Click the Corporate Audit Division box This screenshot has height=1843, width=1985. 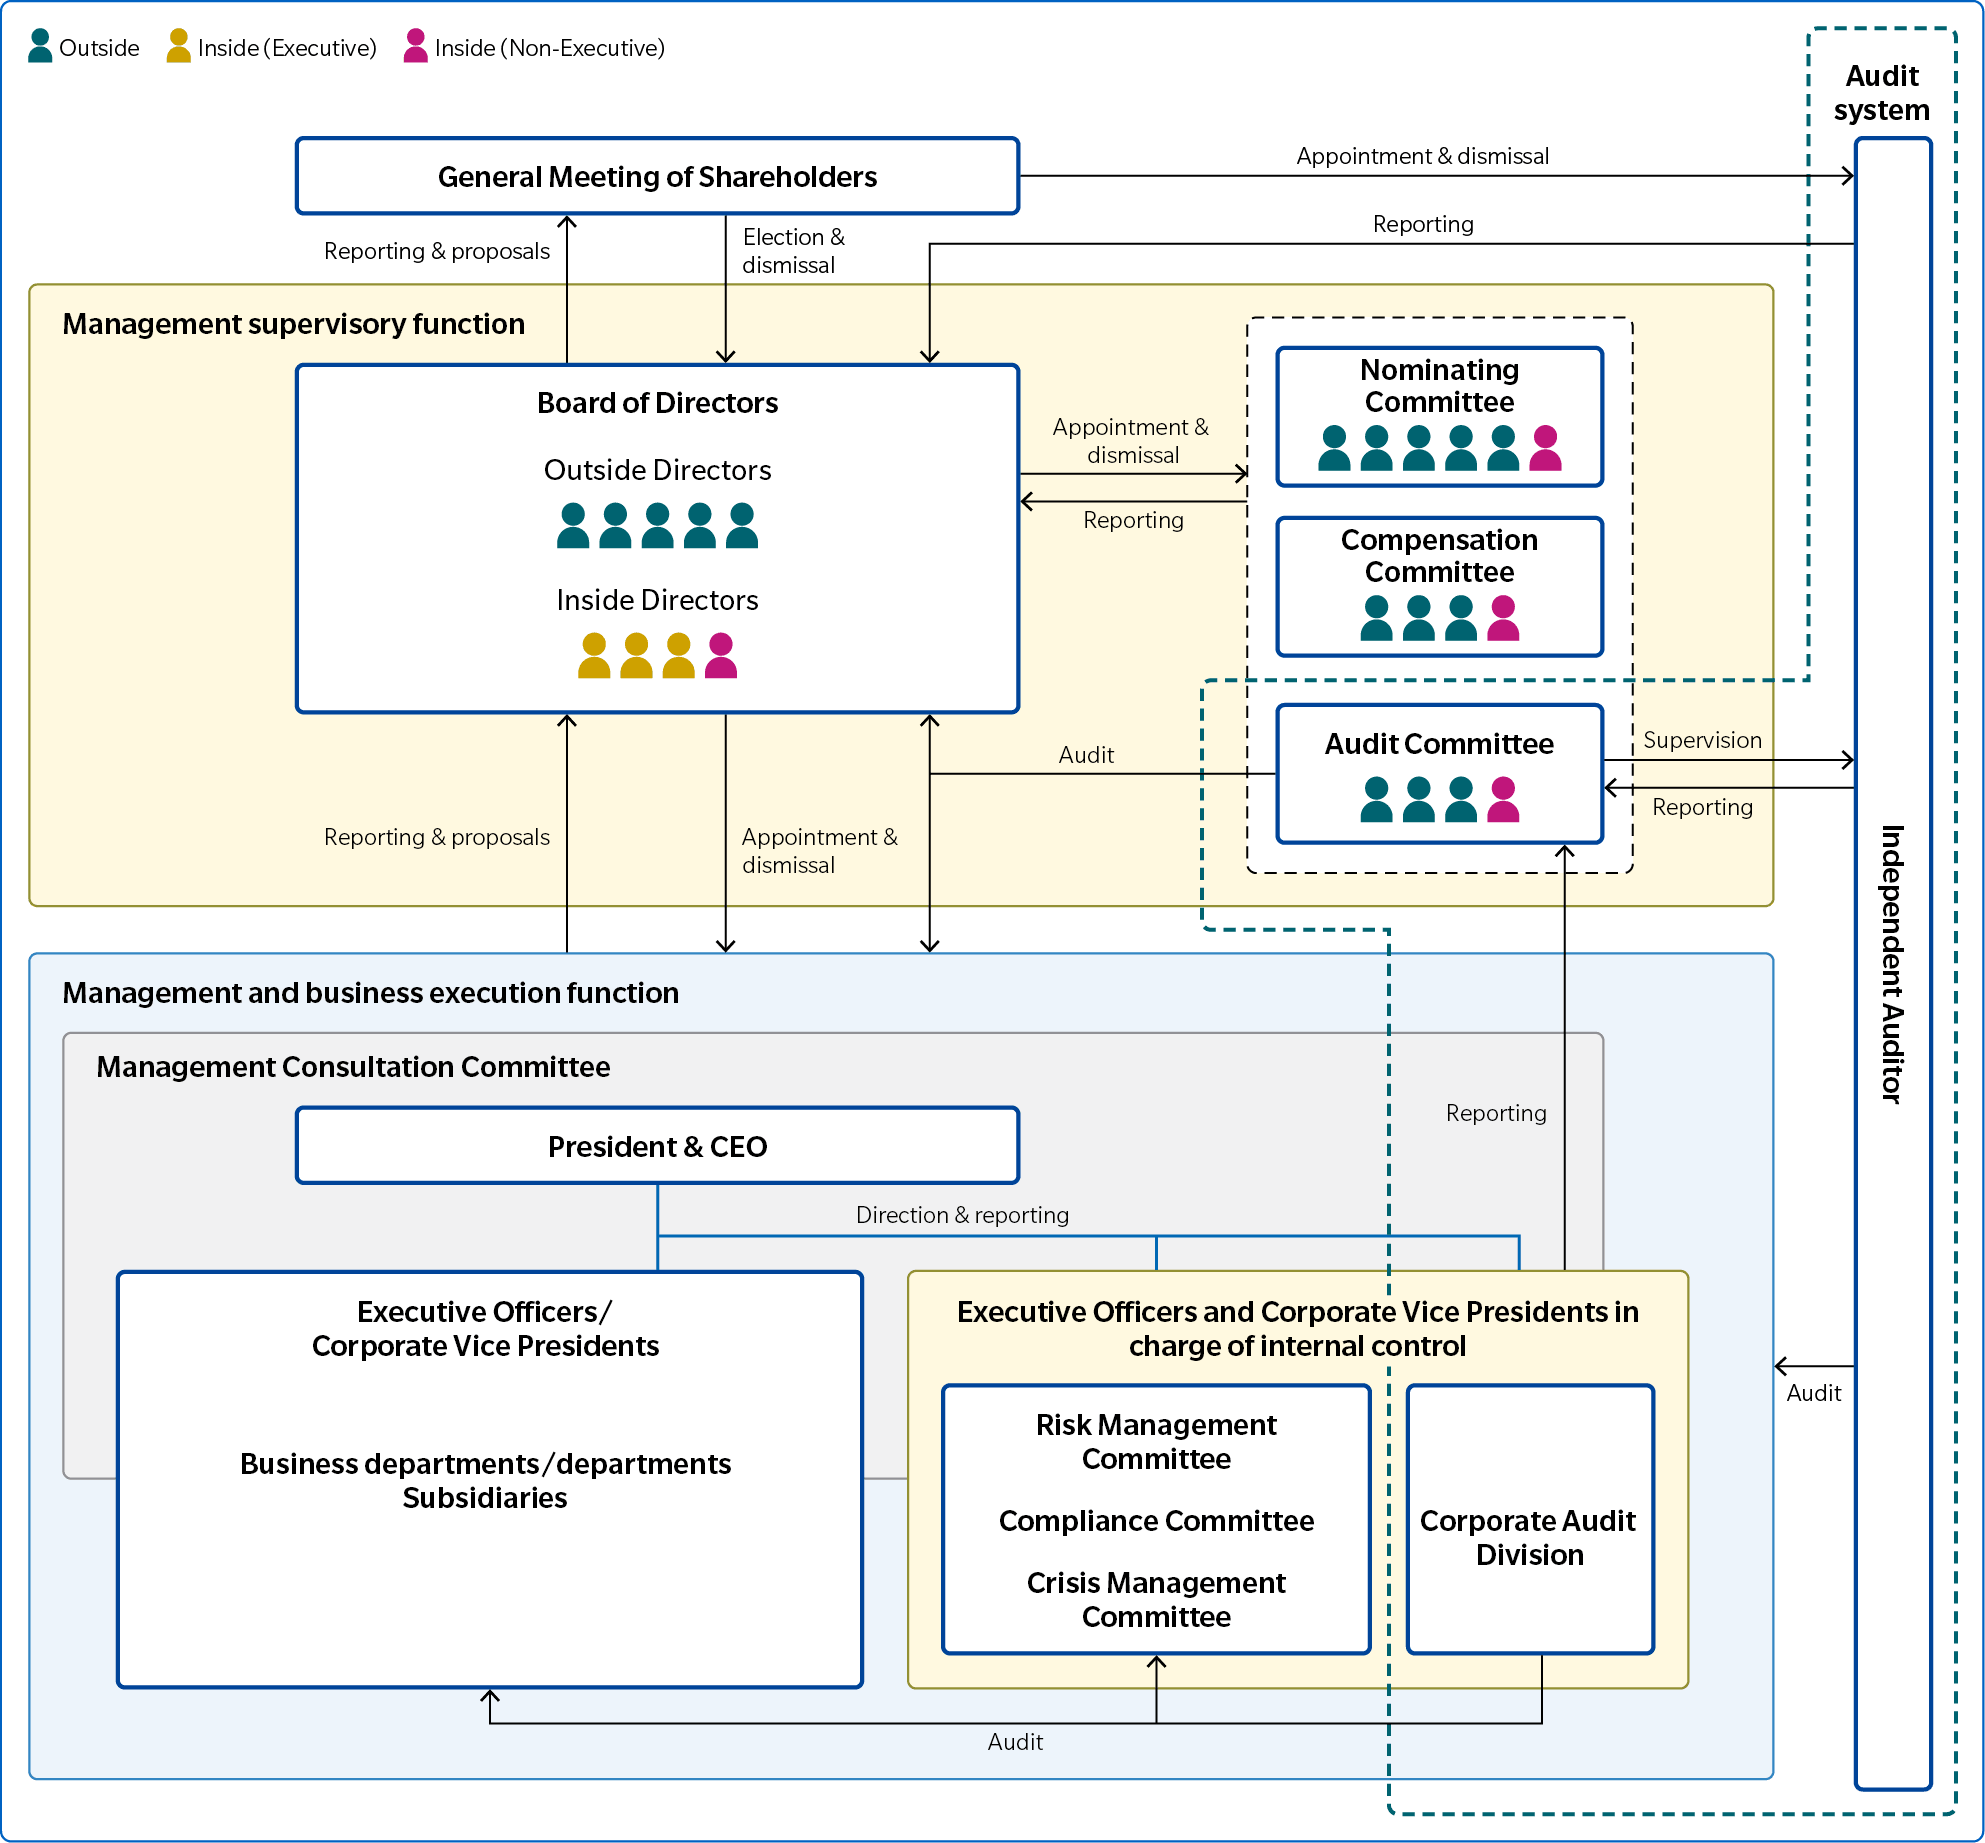(1530, 1519)
